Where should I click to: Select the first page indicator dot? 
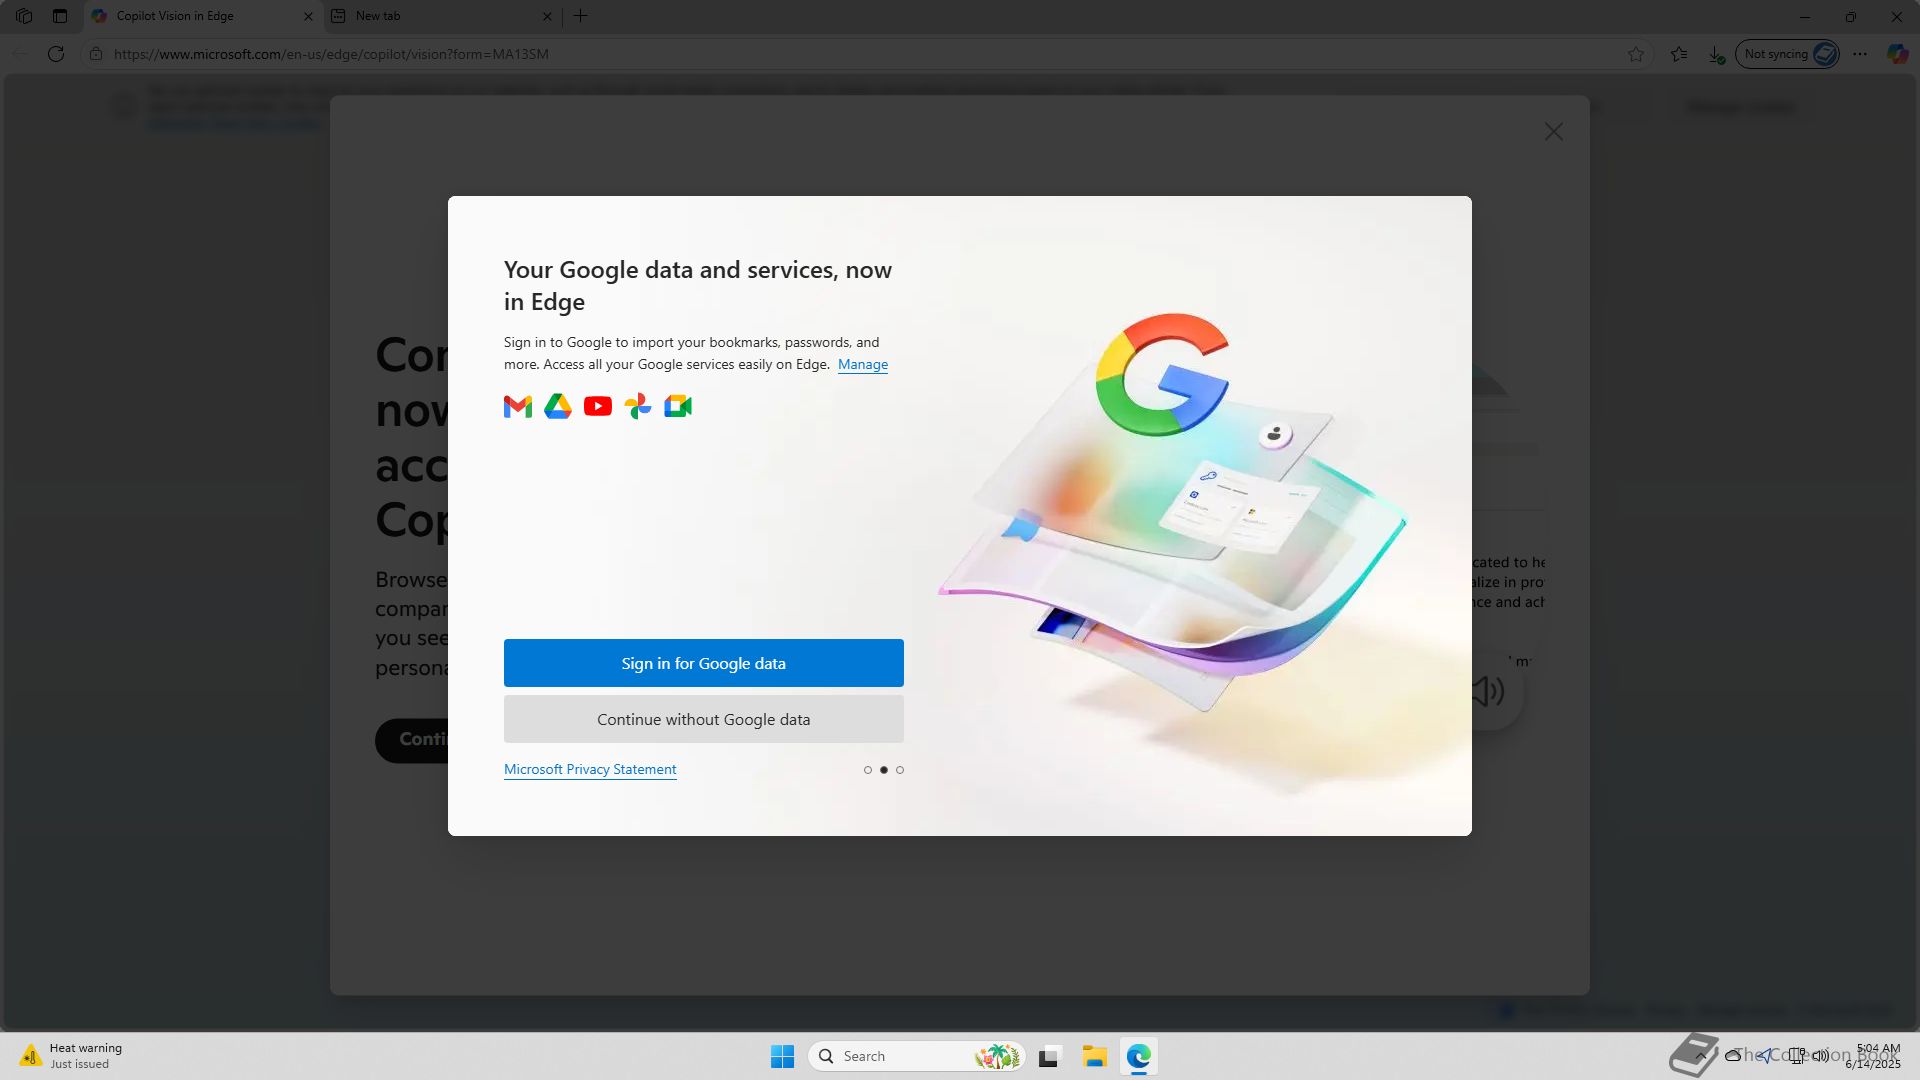[868, 770]
